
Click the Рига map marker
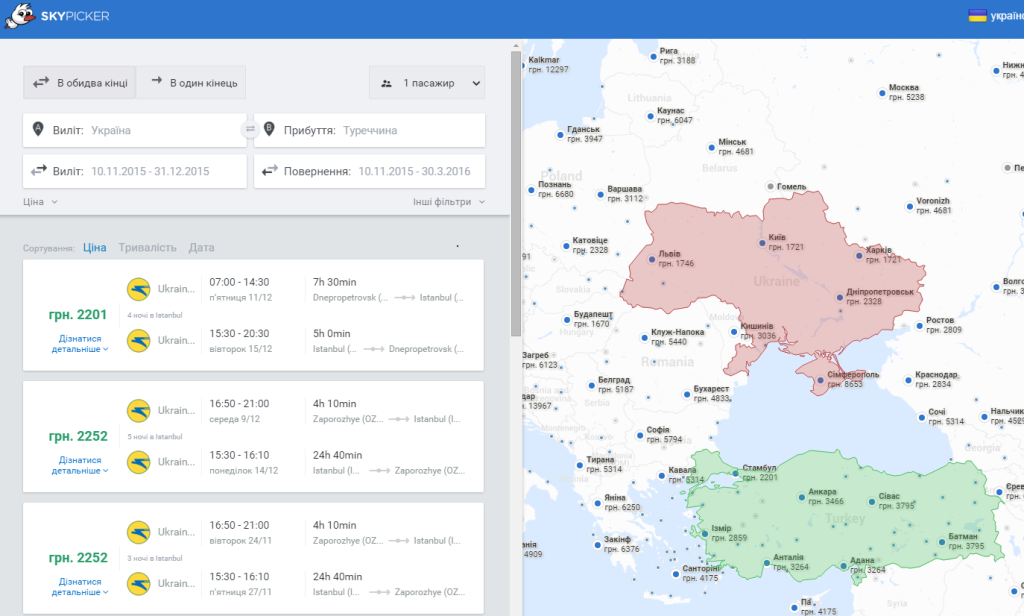(x=653, y=56)
